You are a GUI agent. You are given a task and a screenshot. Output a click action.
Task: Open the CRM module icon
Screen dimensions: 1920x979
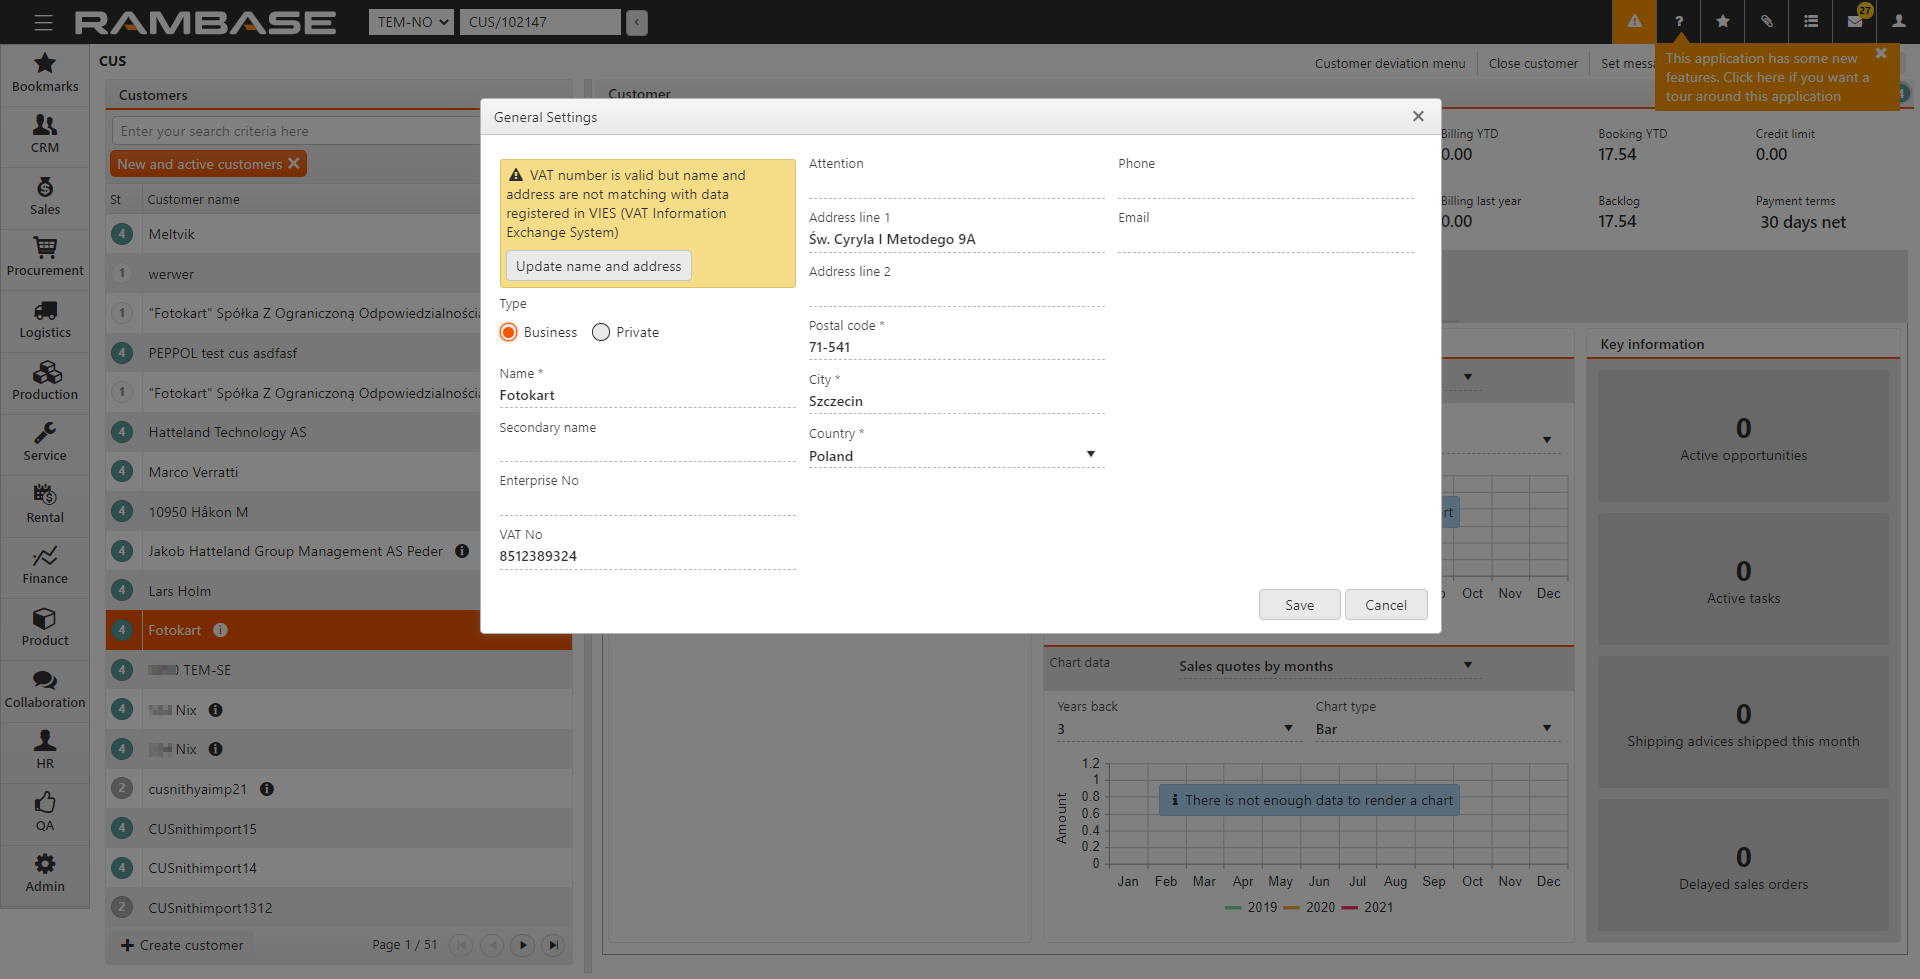point(45,126)
